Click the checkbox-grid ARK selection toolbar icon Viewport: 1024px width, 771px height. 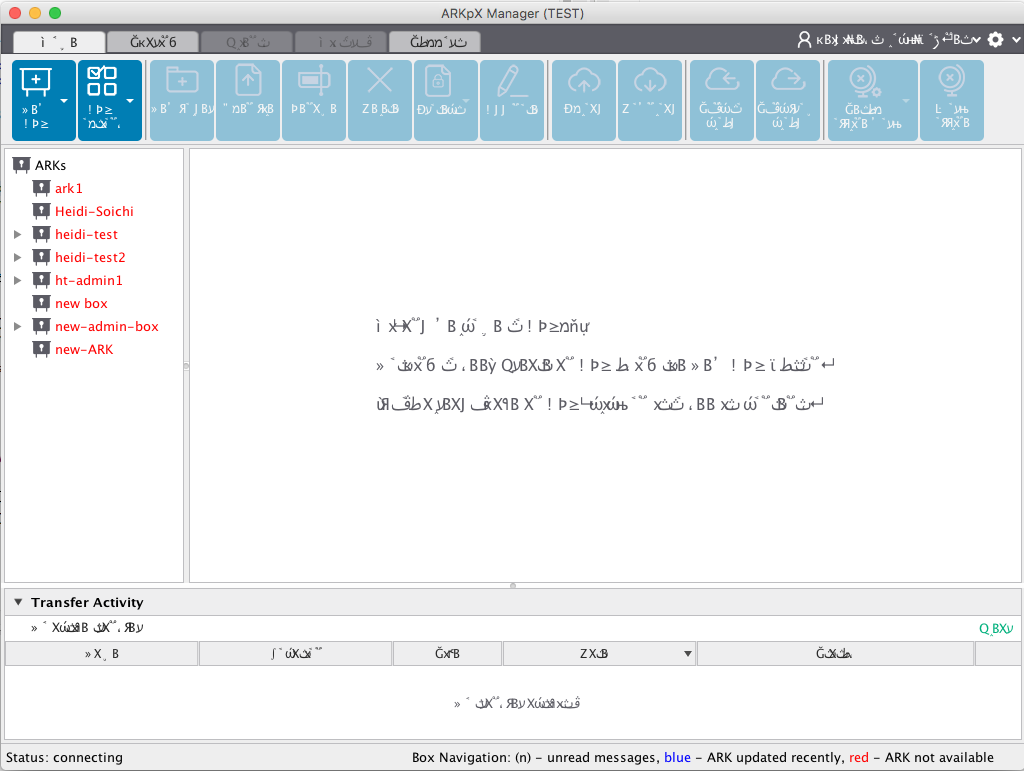click(102, 82)
